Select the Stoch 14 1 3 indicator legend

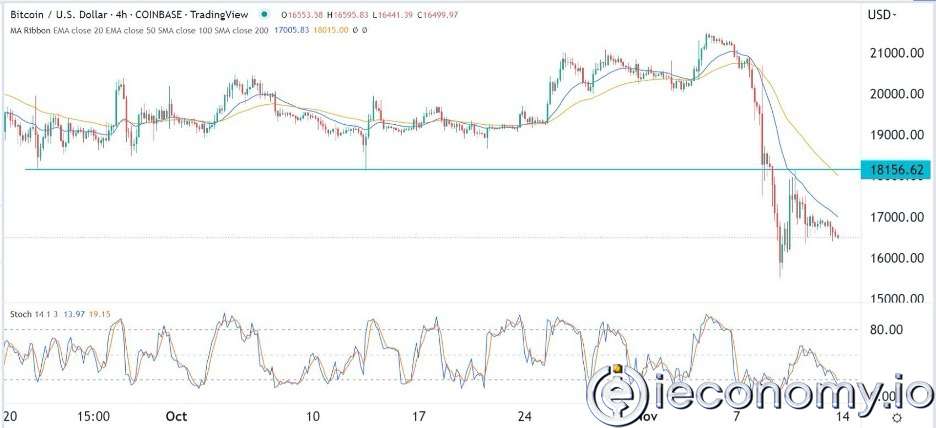coord(34,313)
